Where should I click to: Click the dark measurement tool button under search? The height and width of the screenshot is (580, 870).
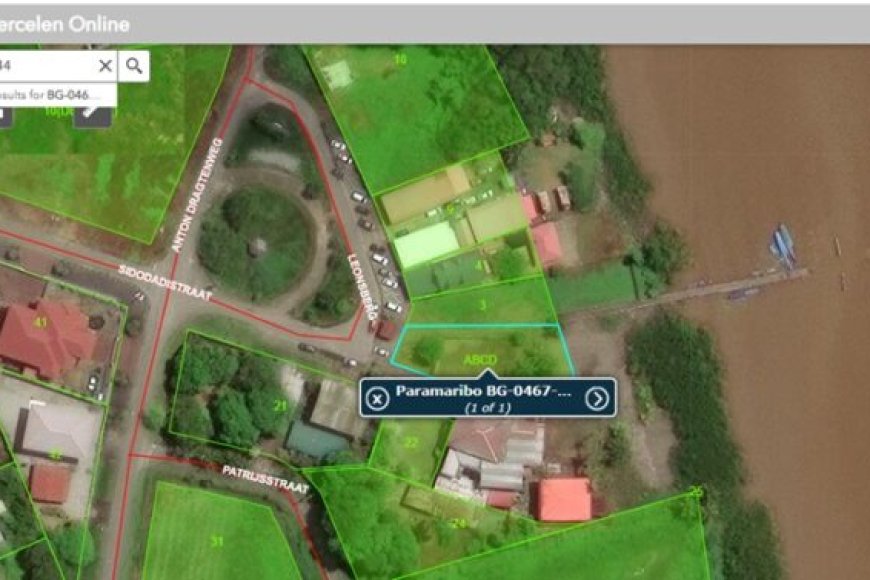93,116
